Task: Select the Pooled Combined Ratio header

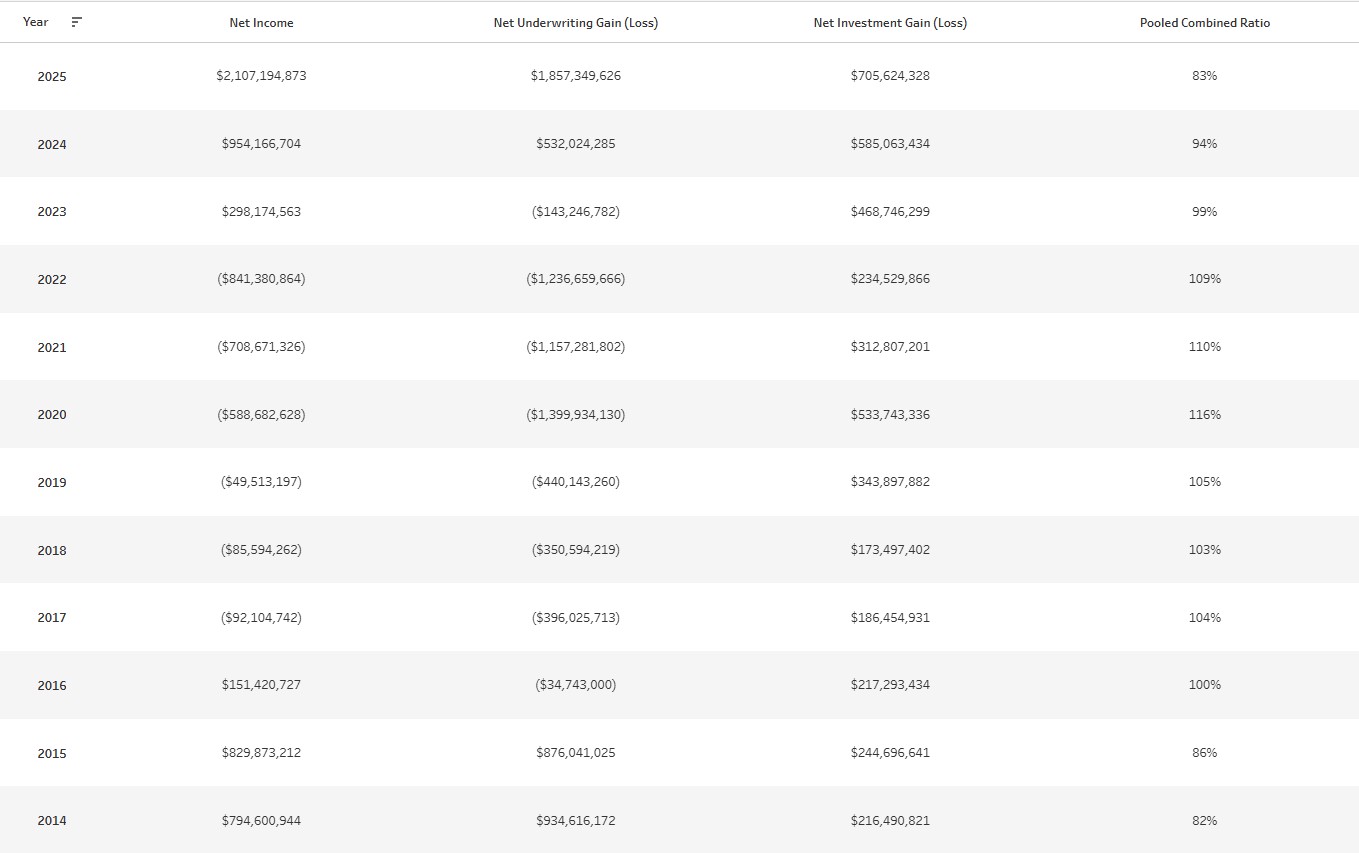Action: [1205, 23]
